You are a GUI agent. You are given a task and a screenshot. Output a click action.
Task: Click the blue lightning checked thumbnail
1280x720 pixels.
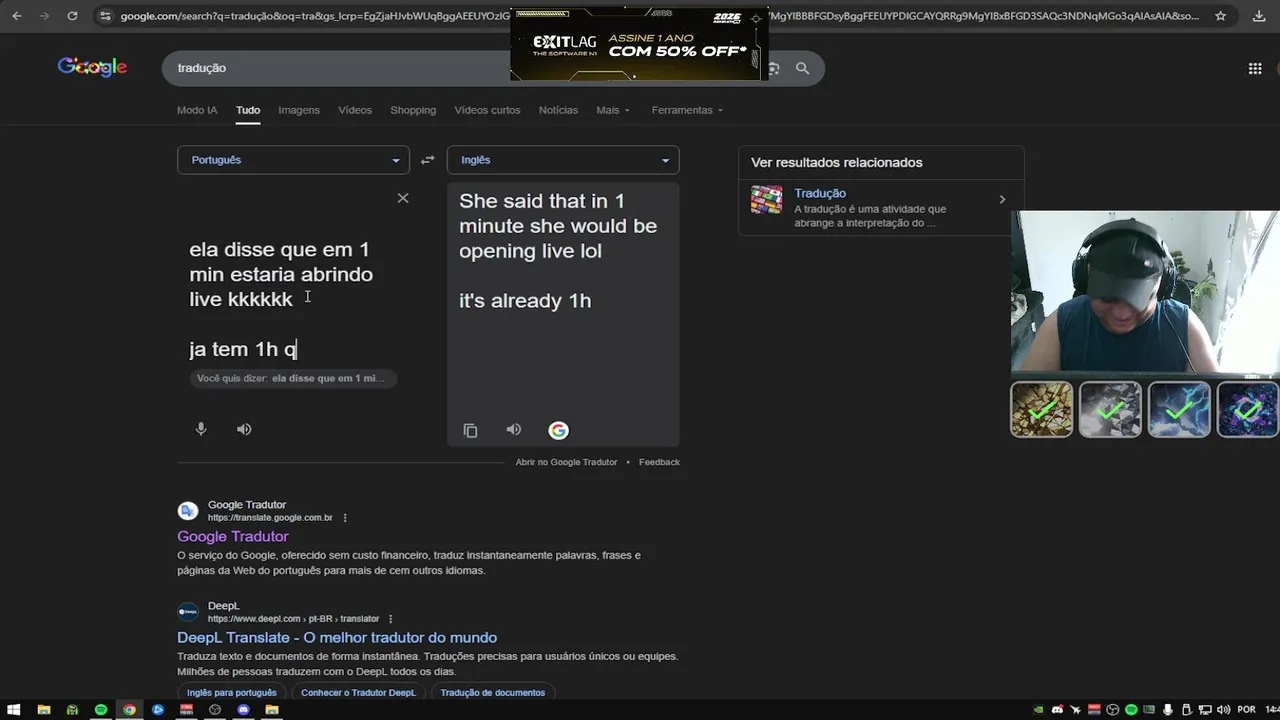[x=1179, y=409]
